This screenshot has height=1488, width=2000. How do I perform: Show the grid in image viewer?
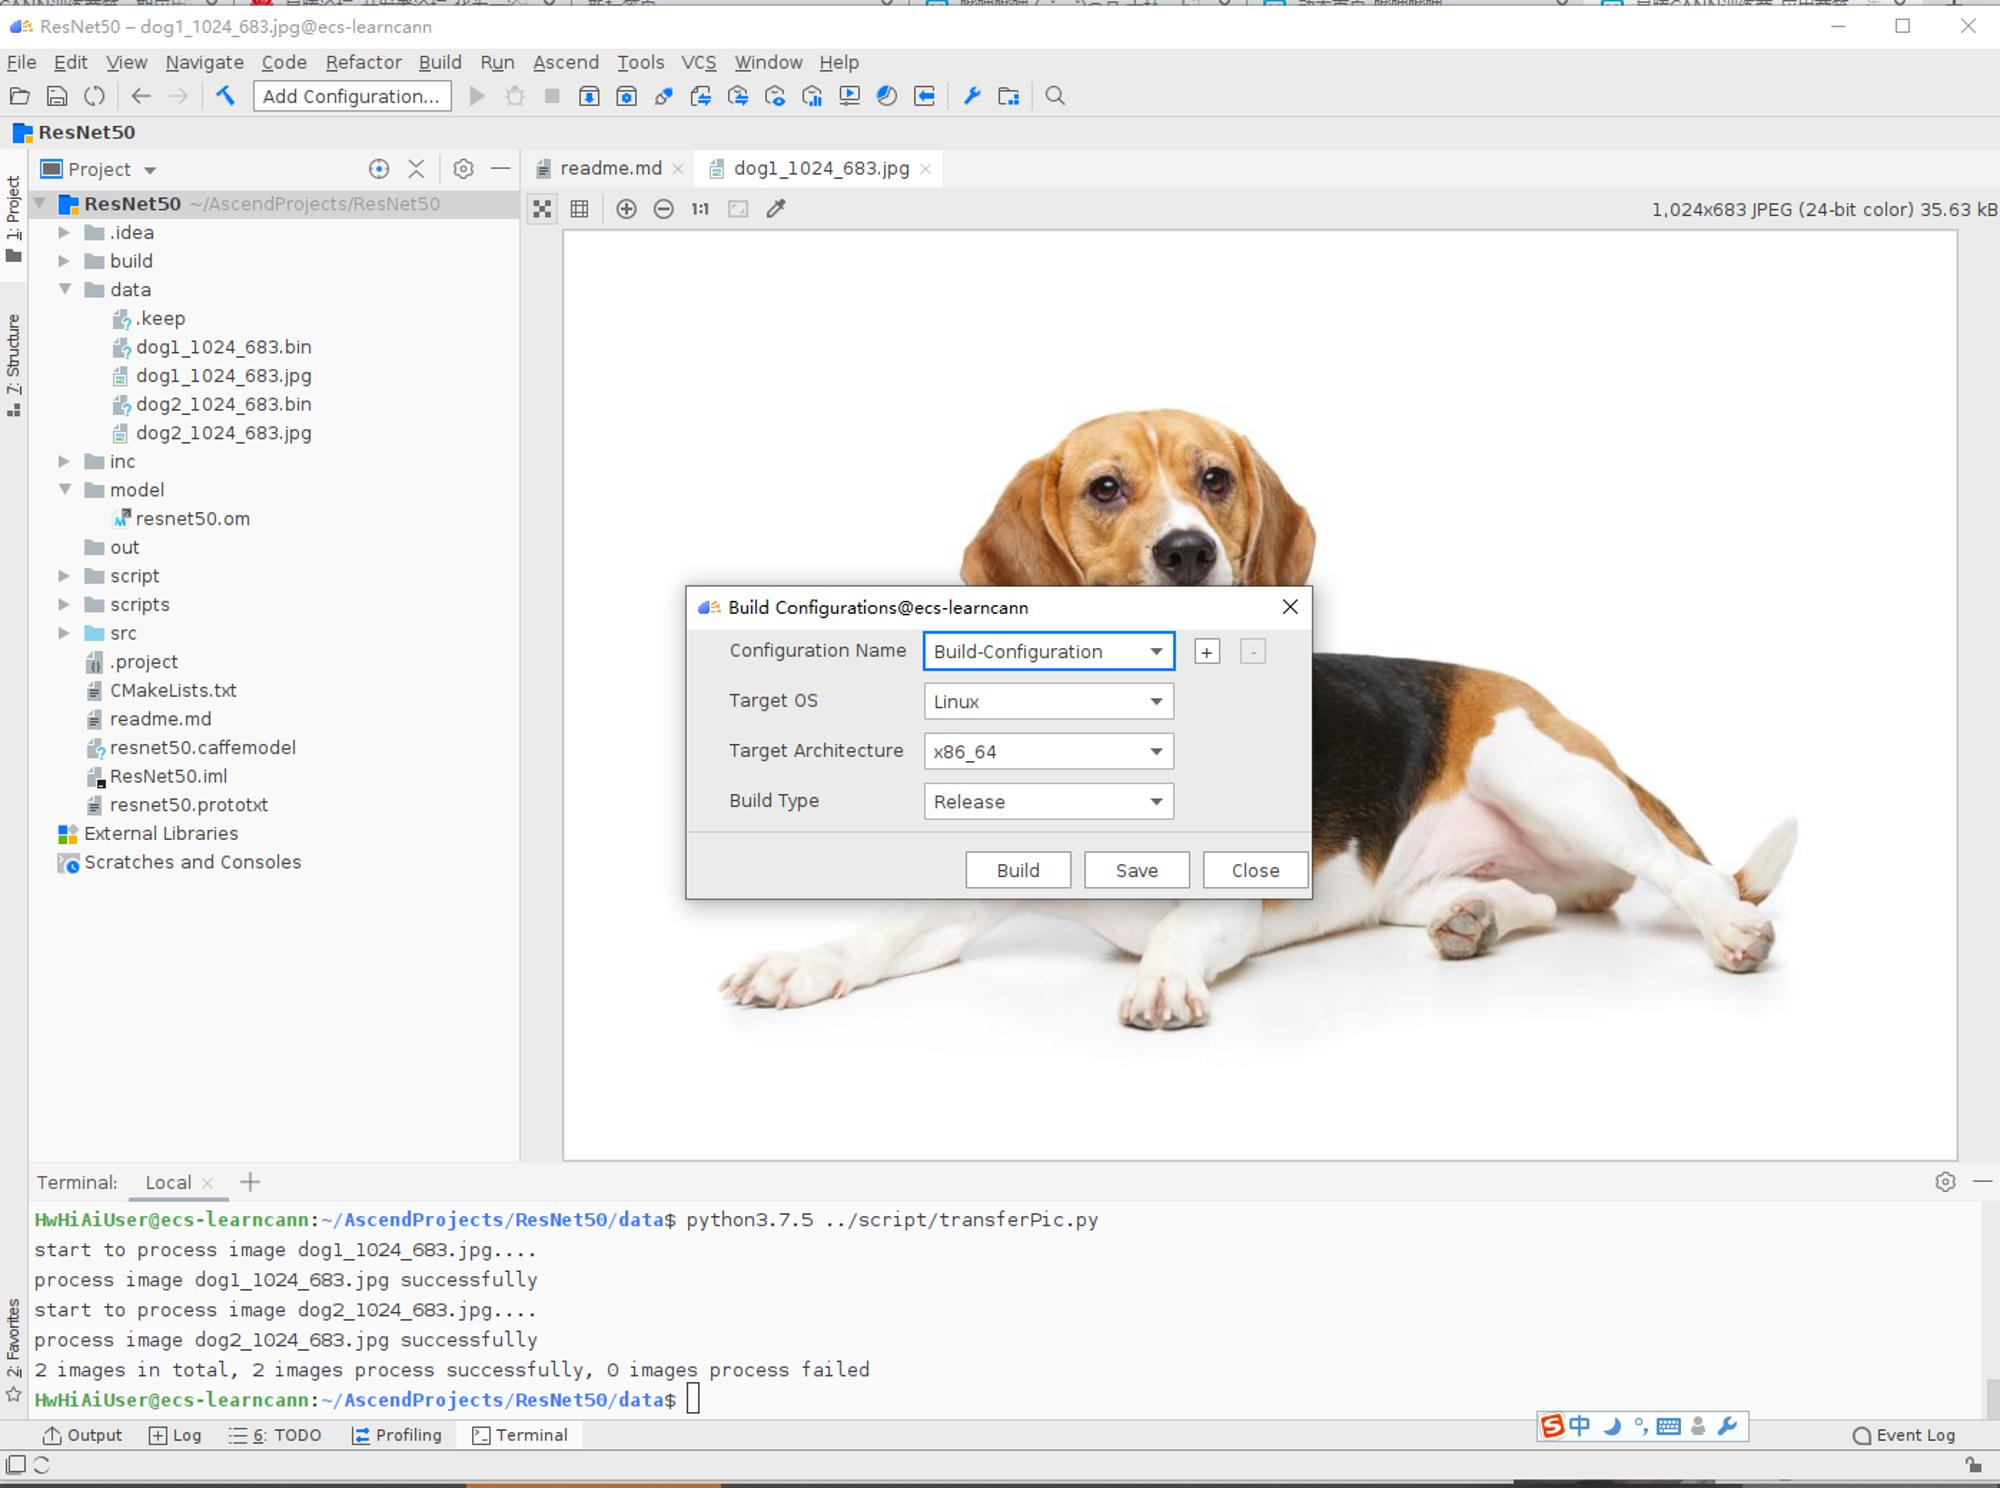(x=579, y=209)
